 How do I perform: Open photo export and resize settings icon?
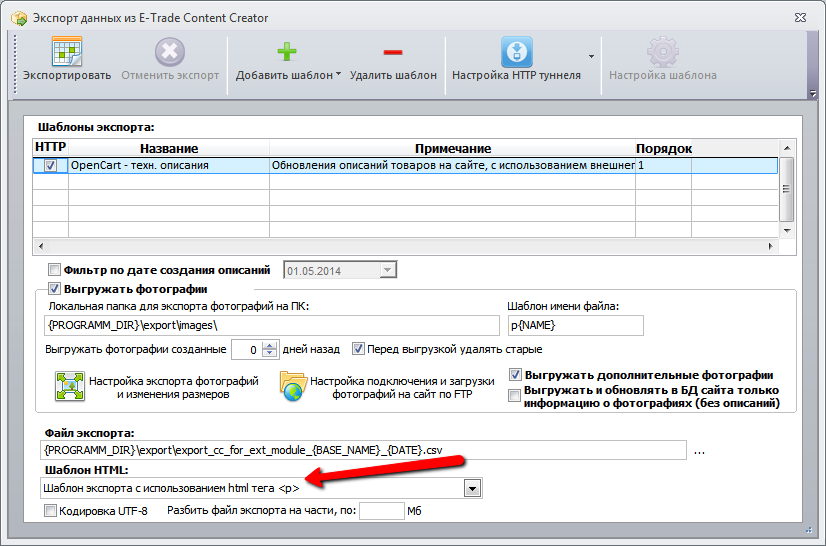pyautogui.click(x=70, y=386)
